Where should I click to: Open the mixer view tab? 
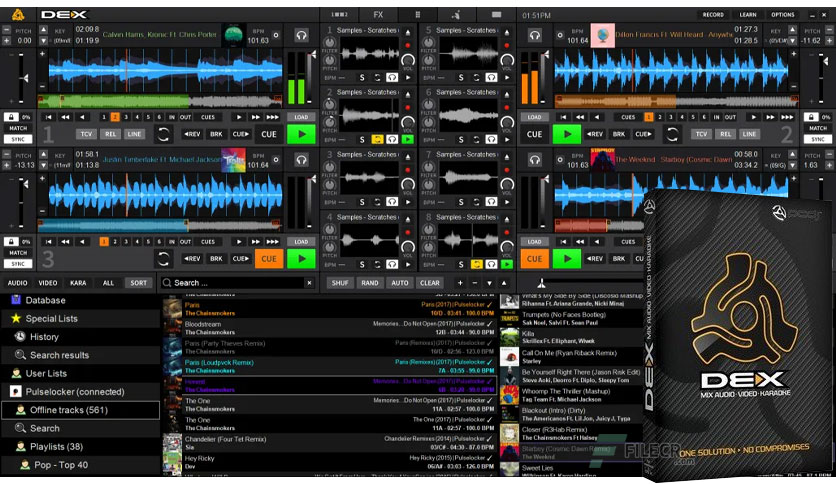(339, 14)
